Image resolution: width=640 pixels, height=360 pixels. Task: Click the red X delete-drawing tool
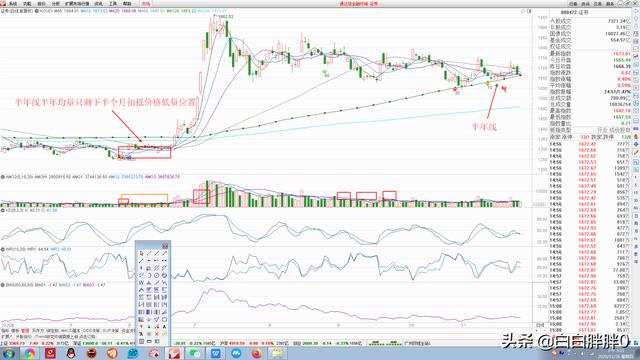point(156,333)
